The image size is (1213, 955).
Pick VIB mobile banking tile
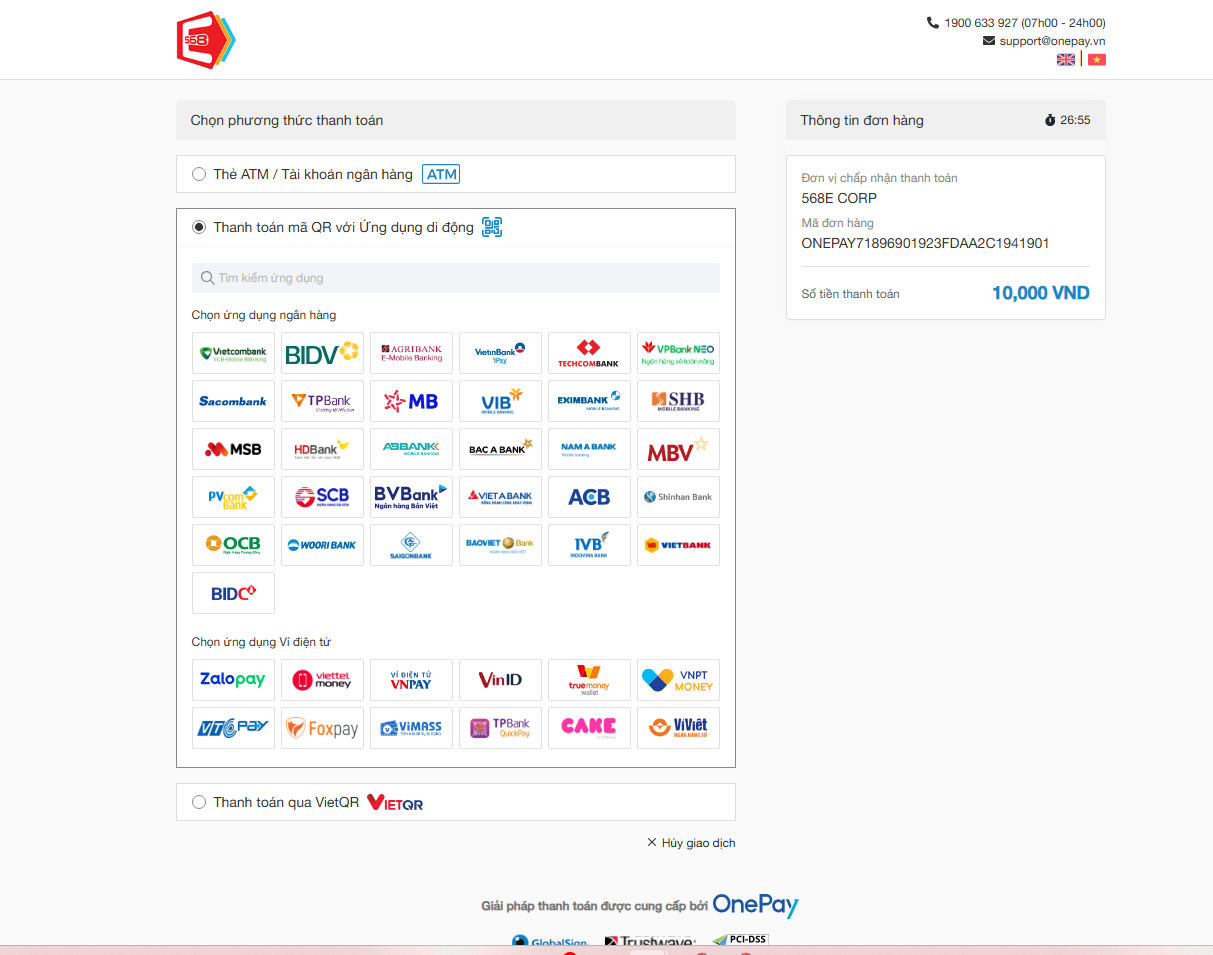point(500,401)
